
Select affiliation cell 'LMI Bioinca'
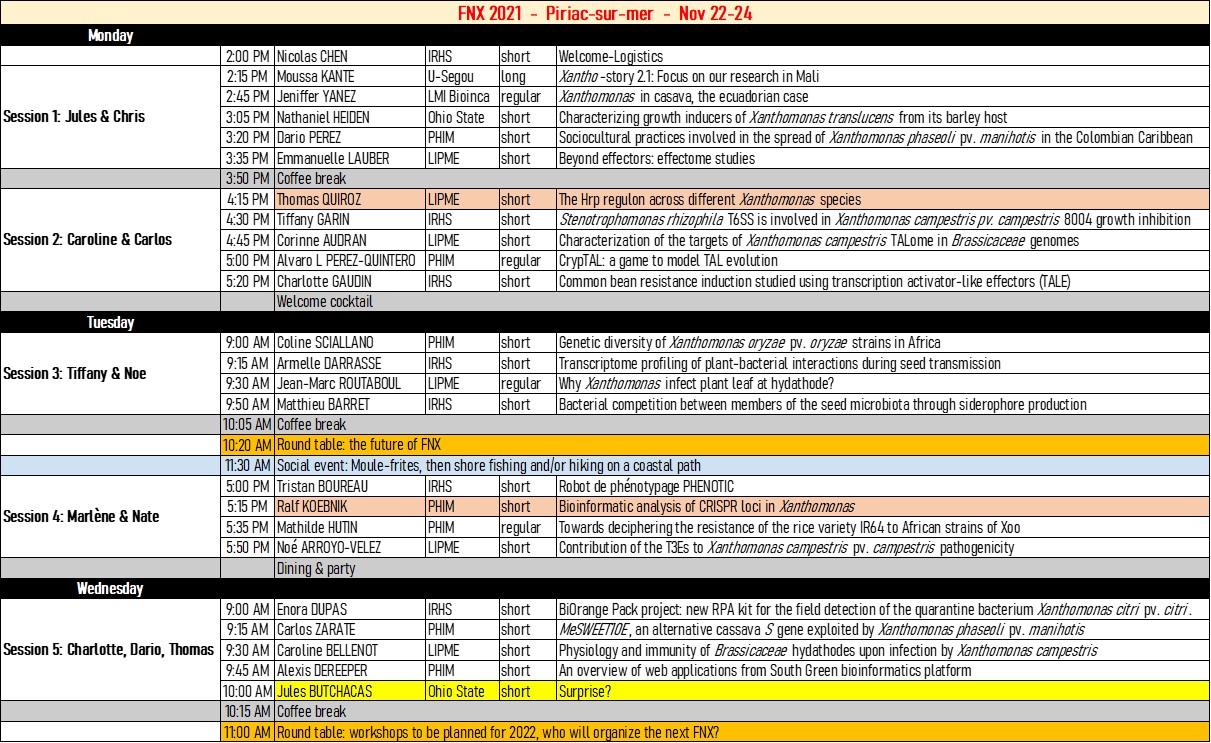click(x=461, y=97)
